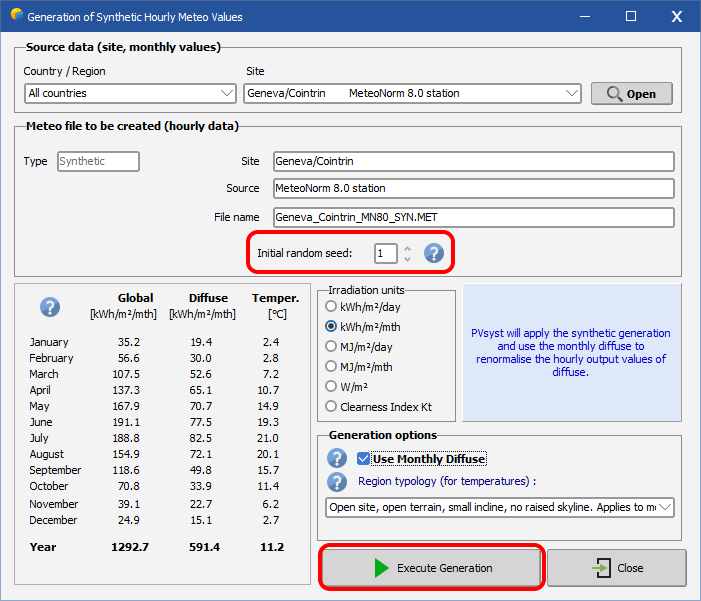701x601 pixels.
Task: Toggle Use Monthly Diffuse checkbox
Action: [363, 459]
